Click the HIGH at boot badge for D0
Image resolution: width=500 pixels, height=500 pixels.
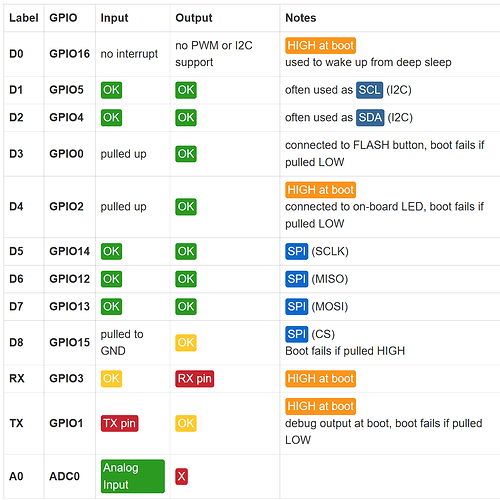(x=320, y=45)
